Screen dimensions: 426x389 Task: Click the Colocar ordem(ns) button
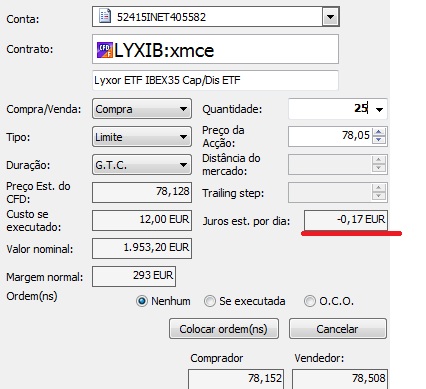click(x=224, y=329)
